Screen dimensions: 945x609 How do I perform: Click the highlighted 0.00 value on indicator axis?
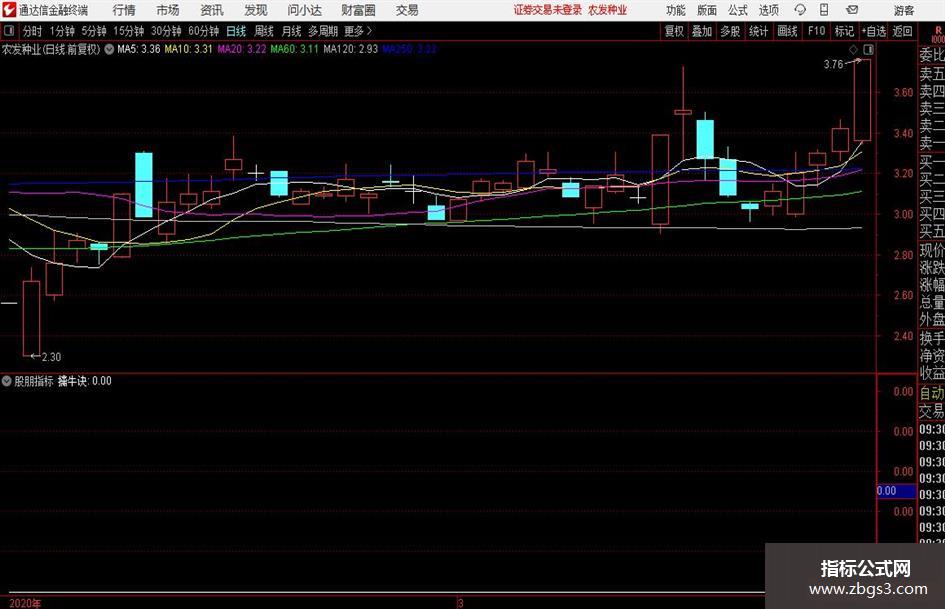896,491
